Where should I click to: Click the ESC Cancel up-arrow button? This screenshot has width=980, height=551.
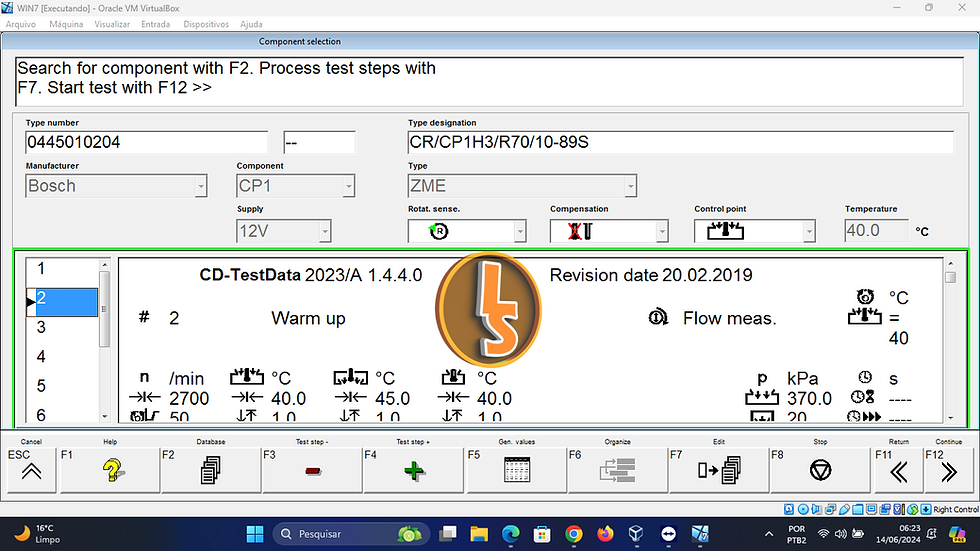[31, 470]
